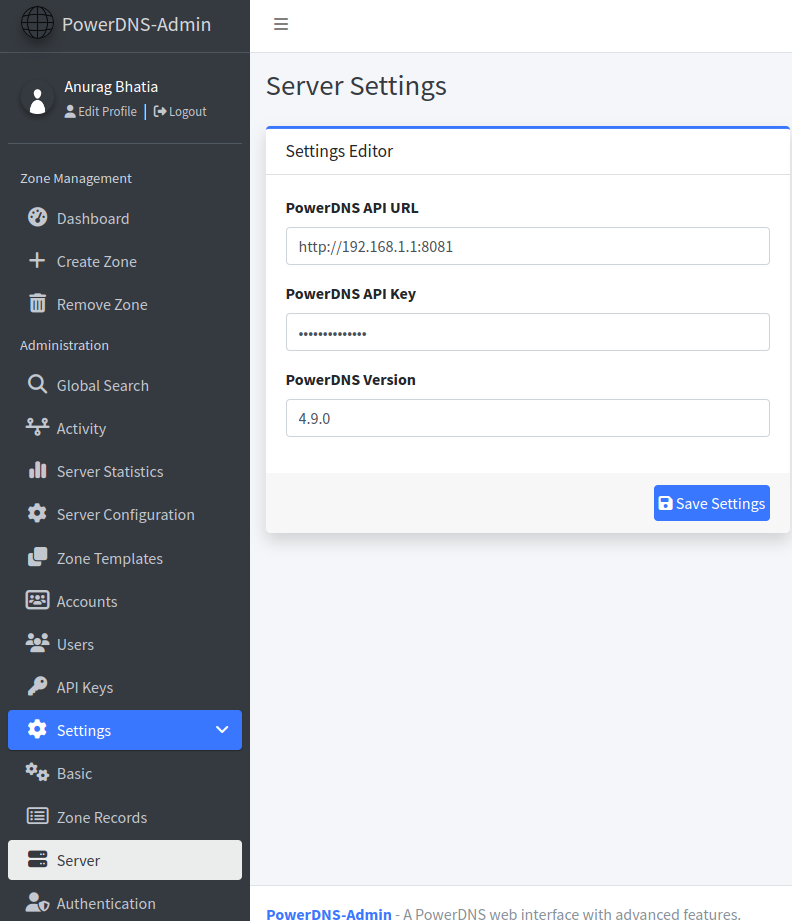
Task: Click the user avatar icon
Action: point(37,99)
